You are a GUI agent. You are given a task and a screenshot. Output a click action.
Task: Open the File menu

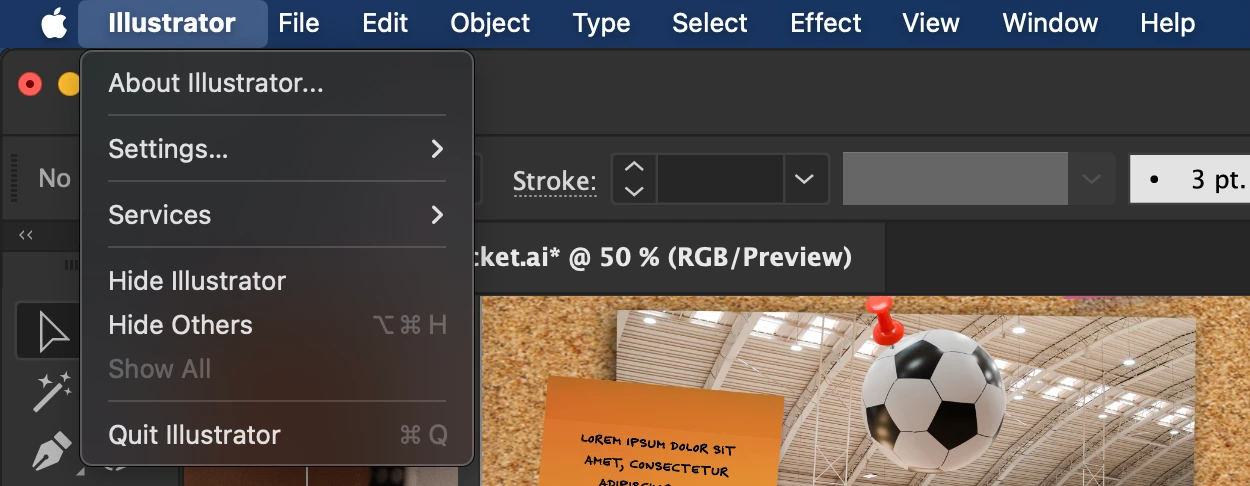click(x=299, y=23)
